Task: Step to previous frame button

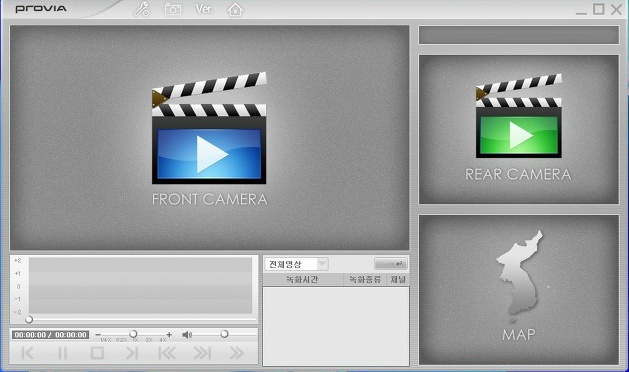Action: (27, 353)
